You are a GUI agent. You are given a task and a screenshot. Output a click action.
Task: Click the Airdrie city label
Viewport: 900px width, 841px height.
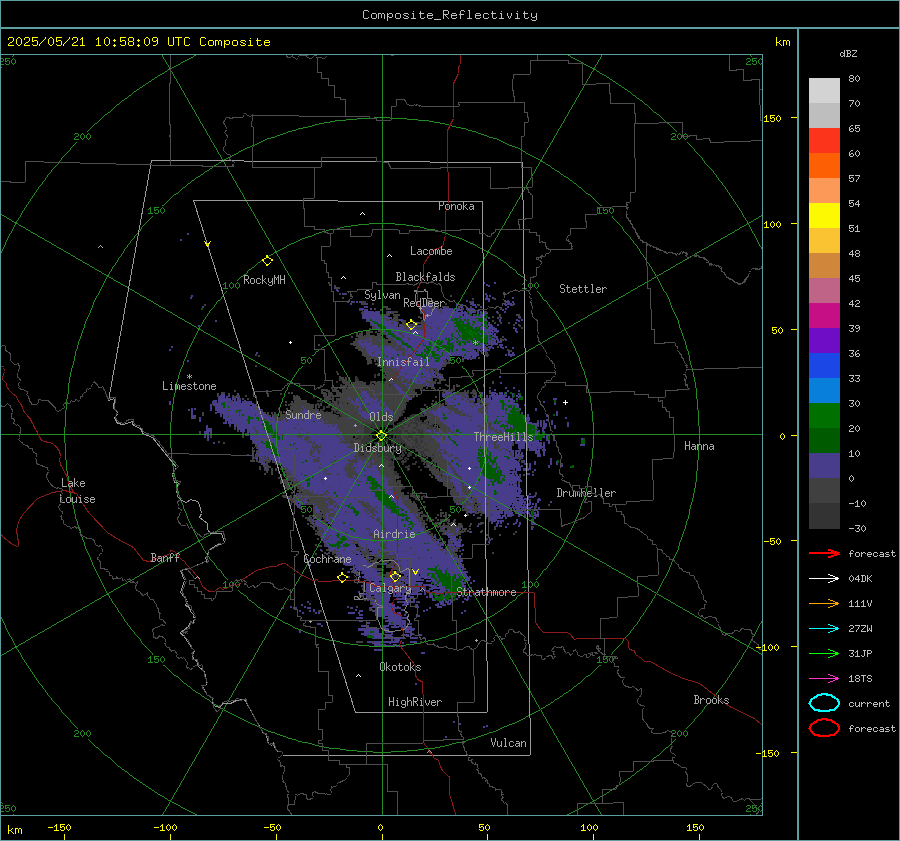pyautogui.click(x=394, y=534)
